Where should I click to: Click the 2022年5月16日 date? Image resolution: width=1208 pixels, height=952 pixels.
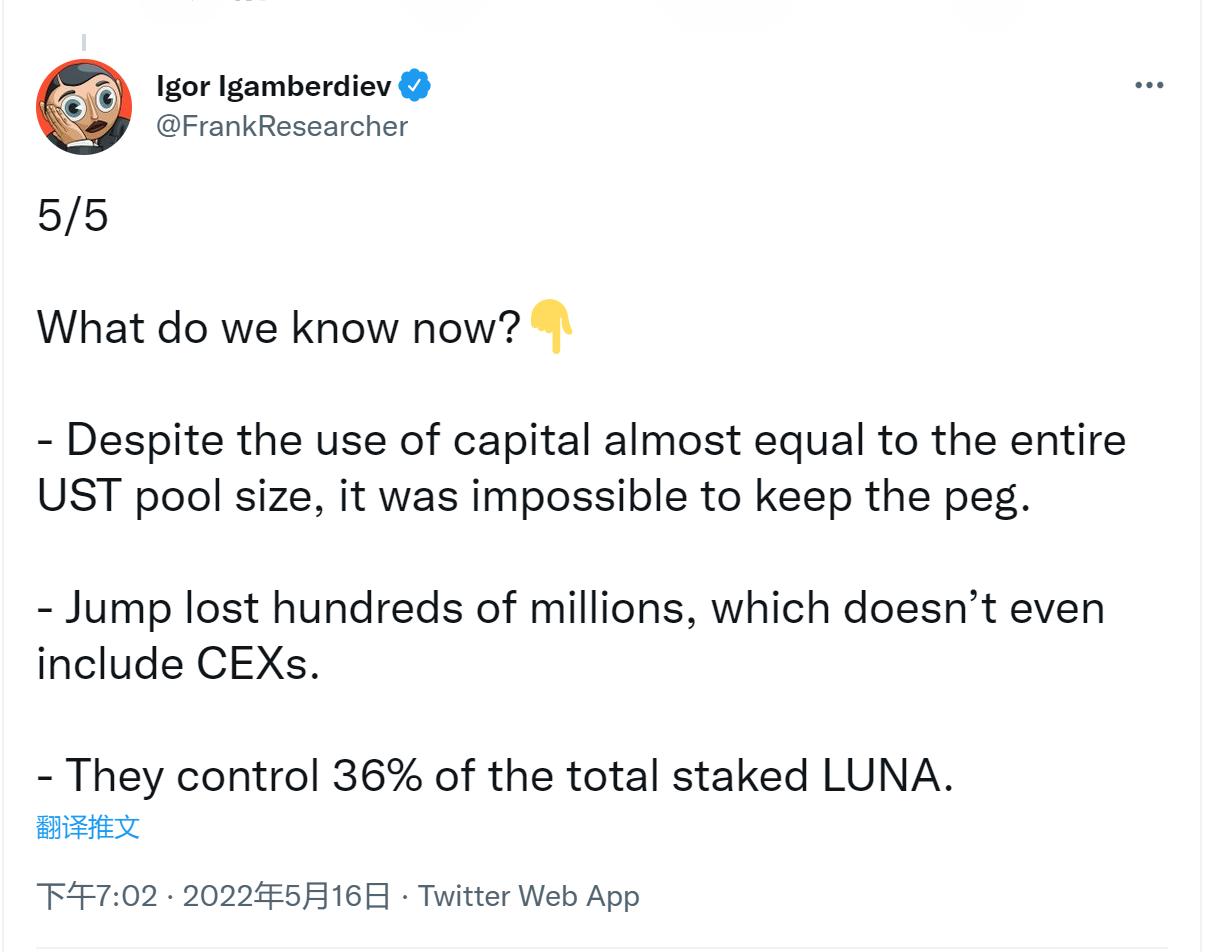(286, 896)
